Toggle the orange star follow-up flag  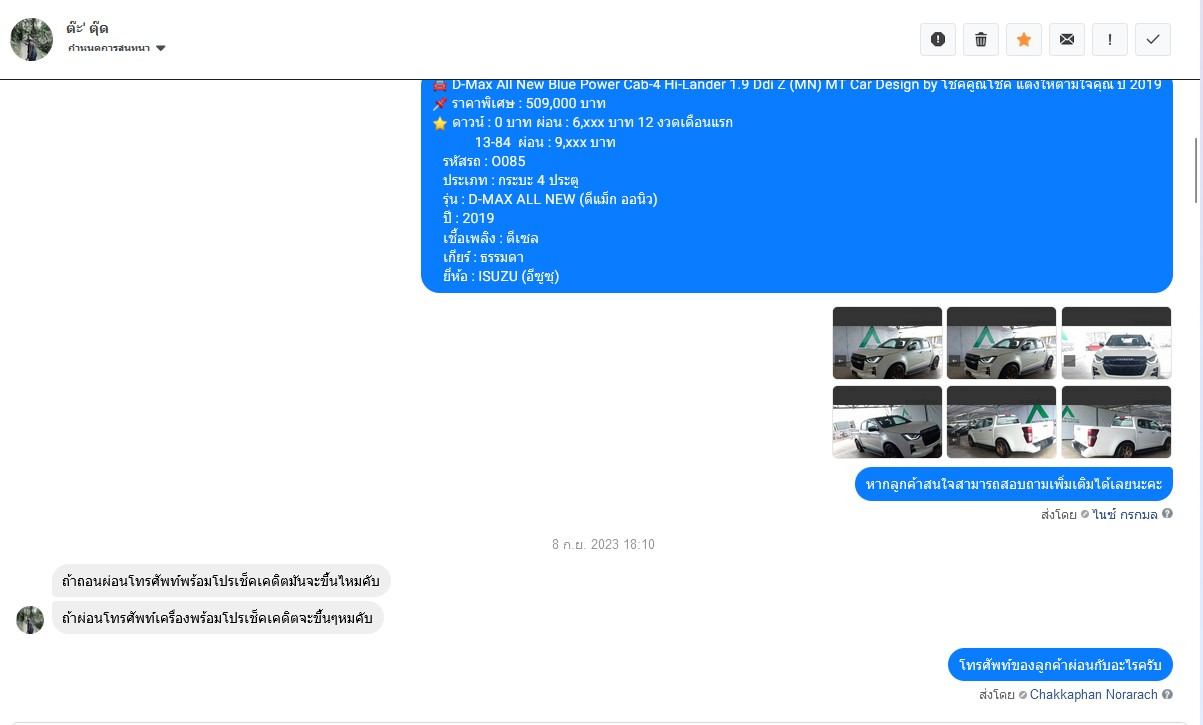pyautogui.click(x=1024, y=39)
